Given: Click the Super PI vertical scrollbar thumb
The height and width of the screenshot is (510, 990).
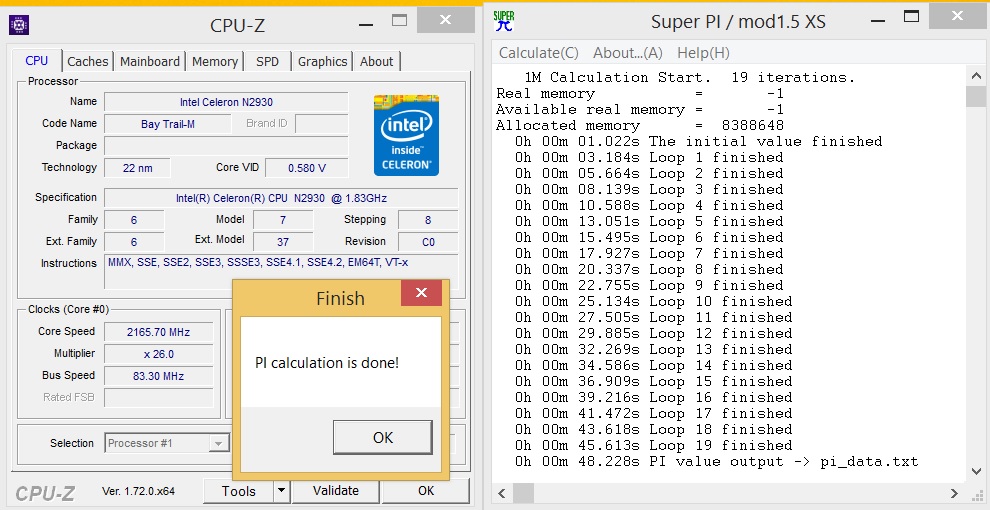Looking at the screenshot, I should [976, 97].
